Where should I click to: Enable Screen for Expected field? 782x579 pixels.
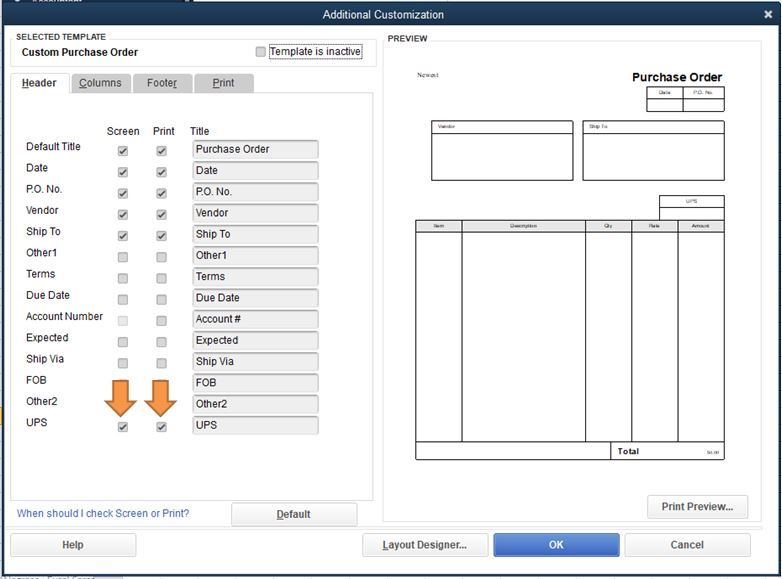[123, 342]
